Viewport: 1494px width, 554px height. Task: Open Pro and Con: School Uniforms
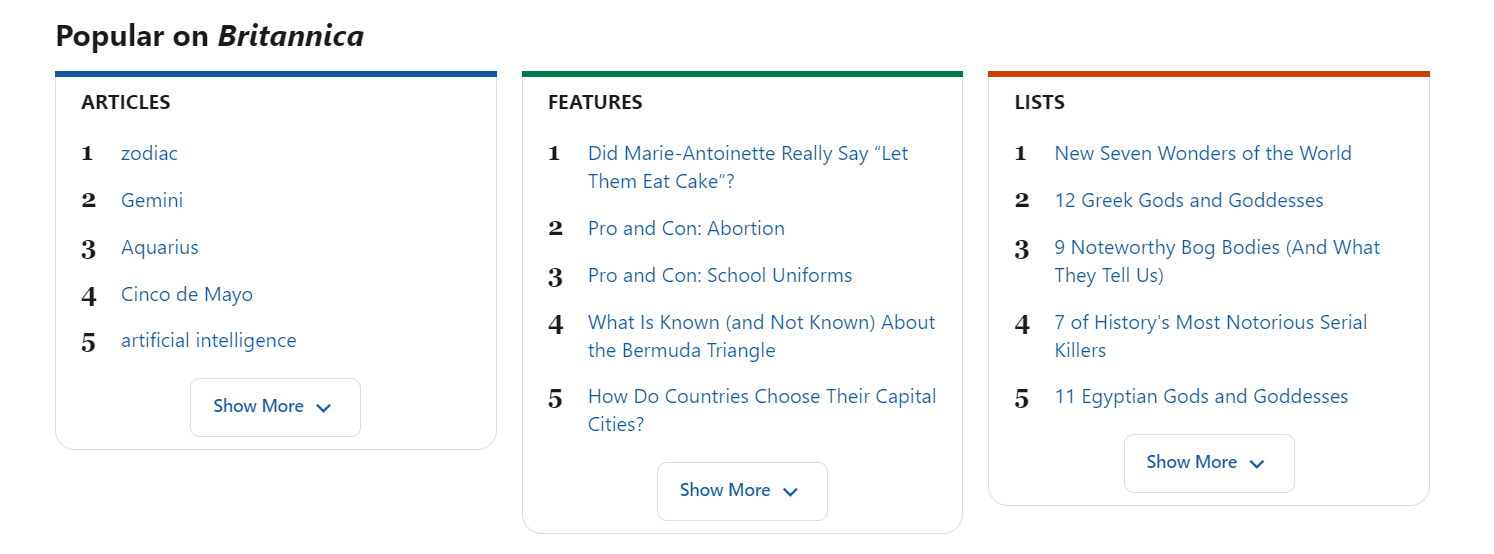(720, 276)
